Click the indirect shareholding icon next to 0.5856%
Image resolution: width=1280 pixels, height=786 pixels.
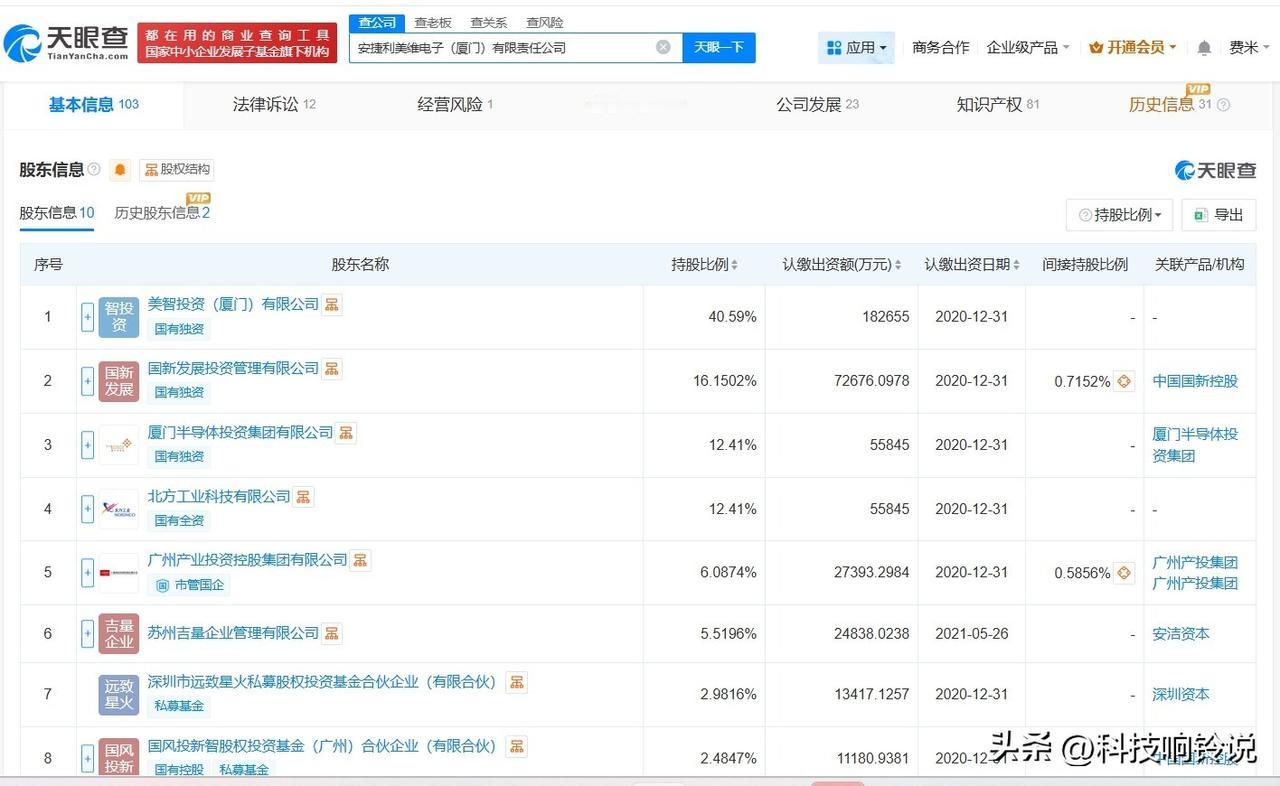(x=1124, y=573)
